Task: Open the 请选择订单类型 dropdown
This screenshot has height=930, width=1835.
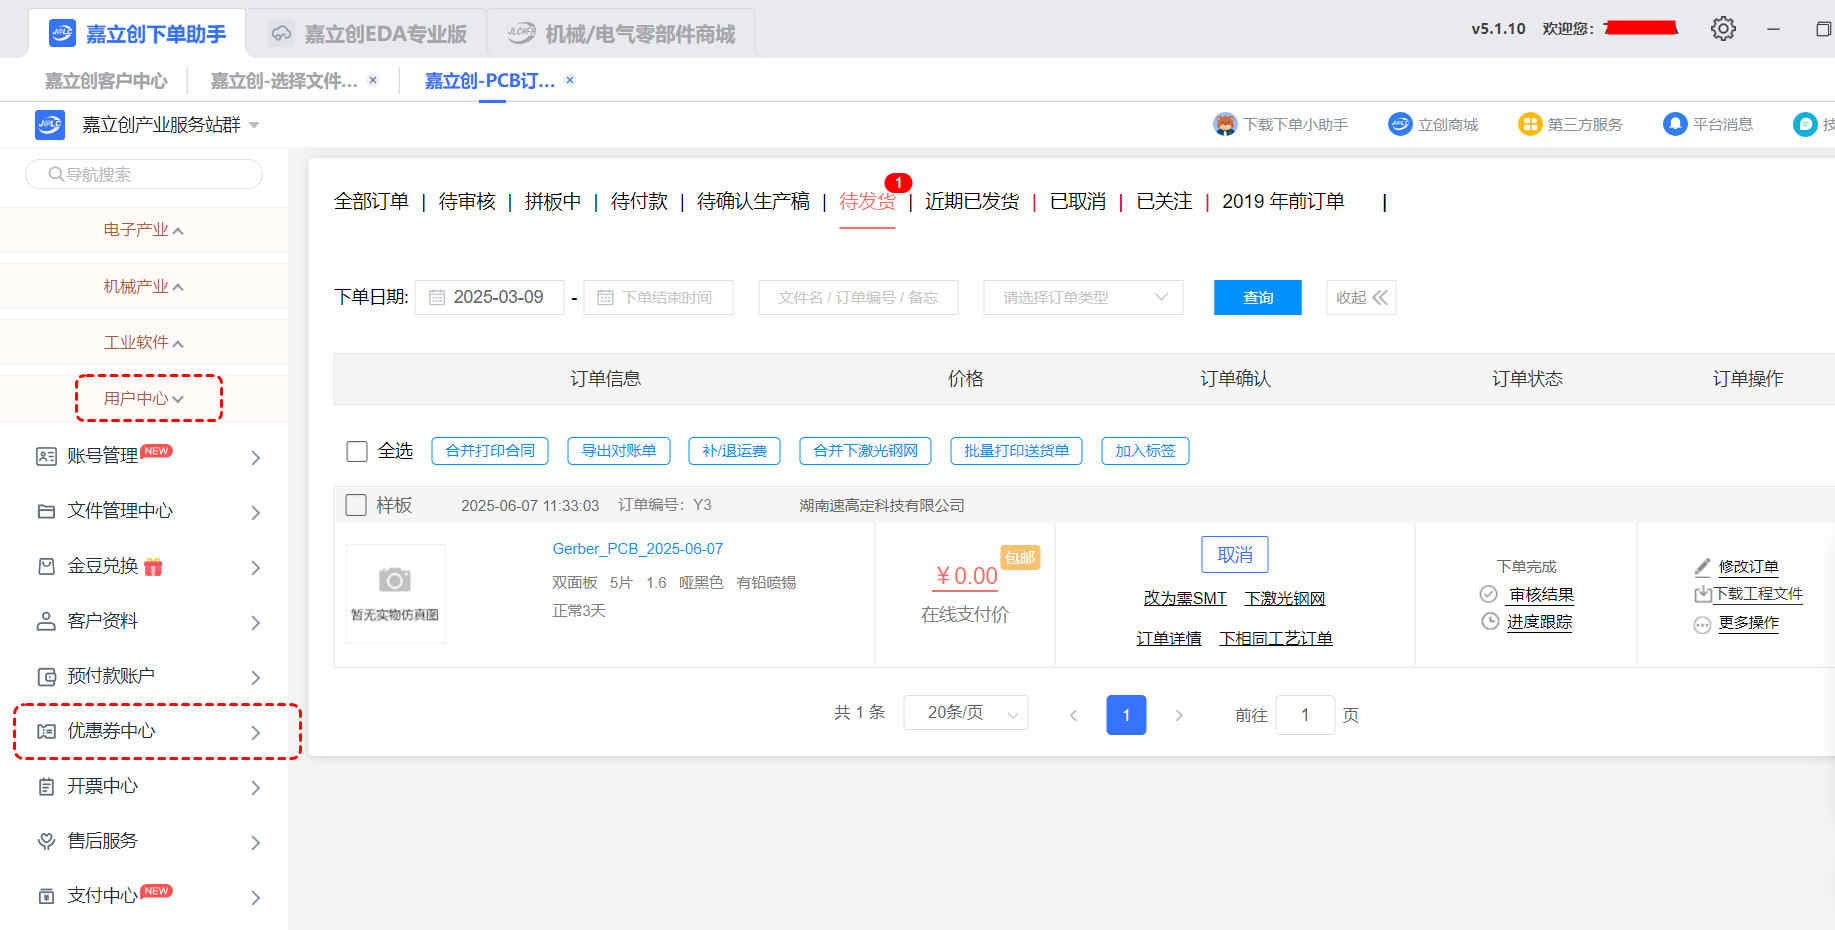Action: (1083, 297)
